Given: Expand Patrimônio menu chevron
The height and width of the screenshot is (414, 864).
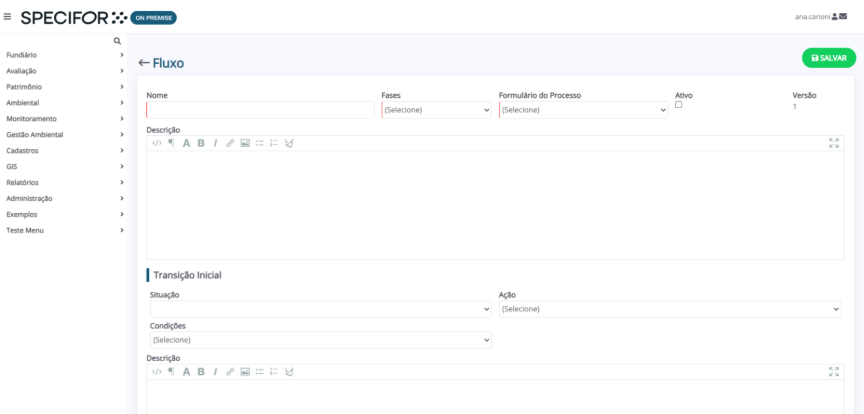Looking at the screenshot, I should coord(122,87).
